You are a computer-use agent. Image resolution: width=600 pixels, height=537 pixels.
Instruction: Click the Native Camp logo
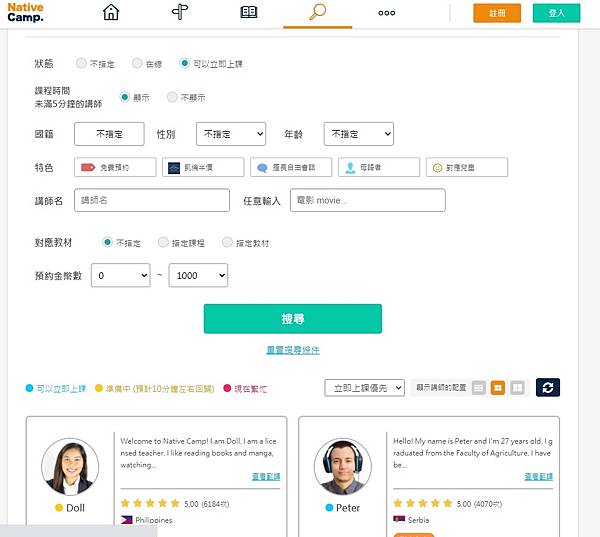point(25,13)
